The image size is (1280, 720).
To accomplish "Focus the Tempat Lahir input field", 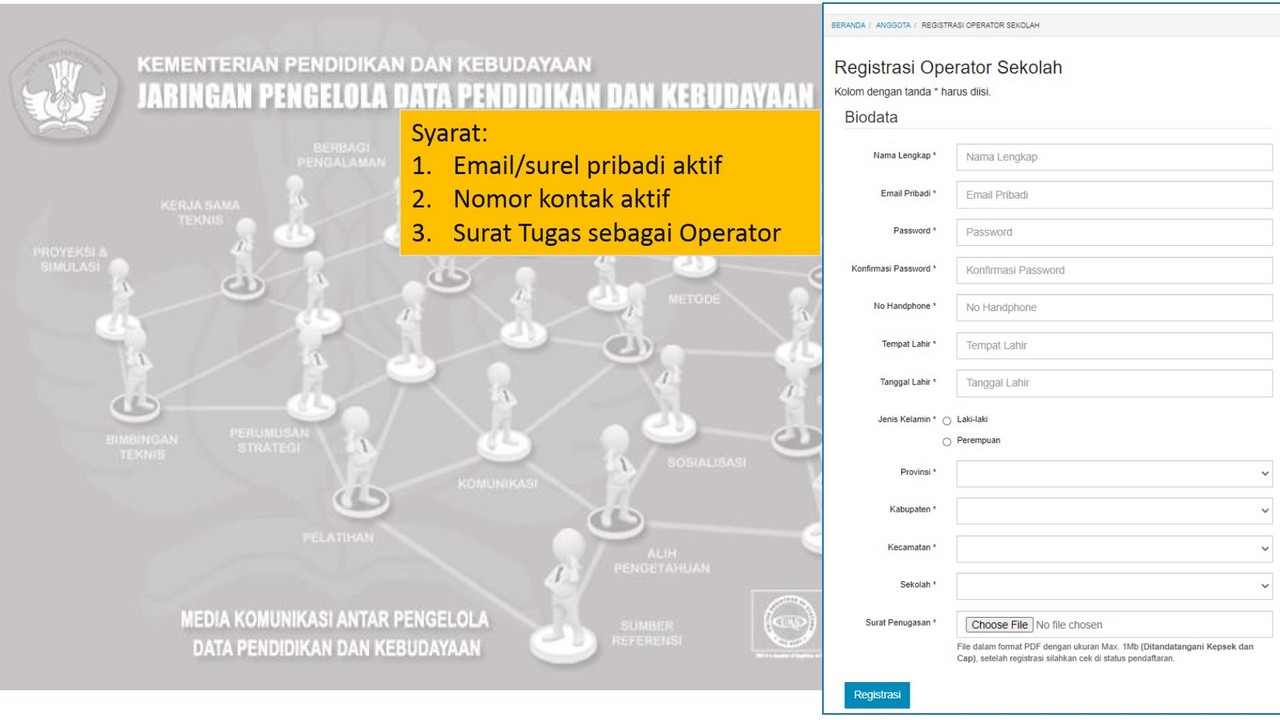I will [1114, 345].
